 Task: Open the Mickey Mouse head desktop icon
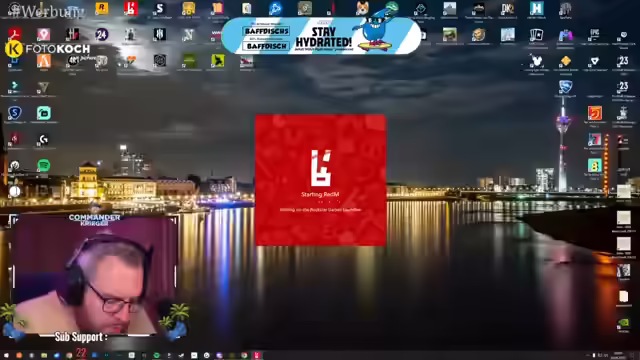tap(536, 60)
